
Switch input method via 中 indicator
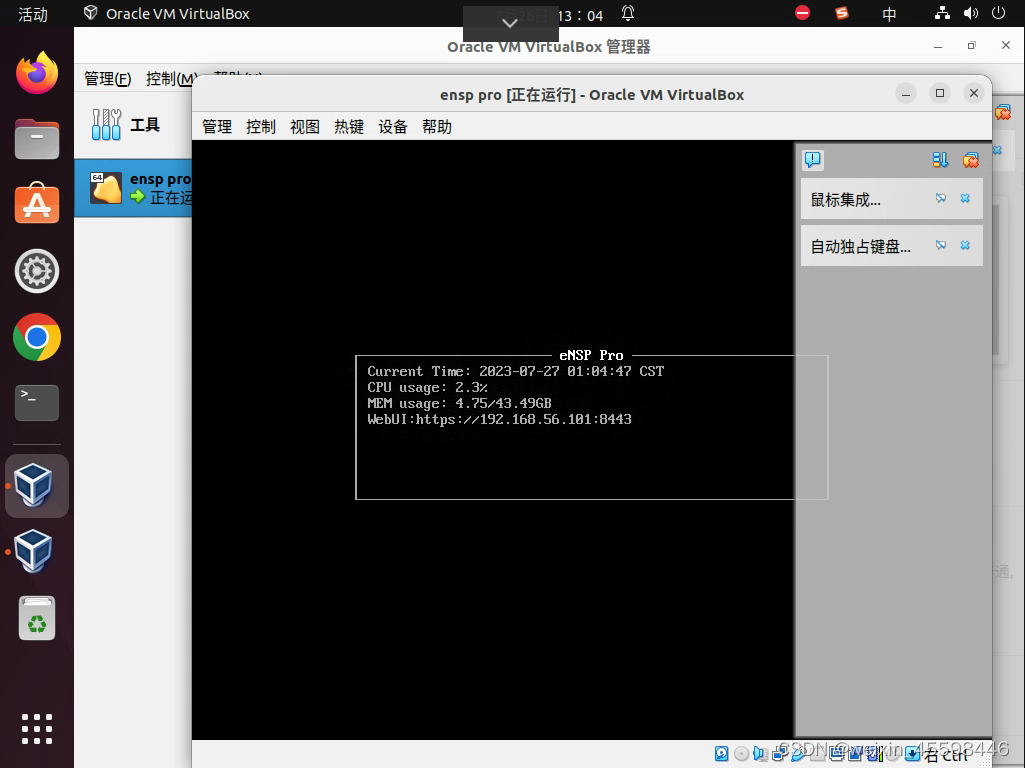pyautogui.click(x=889, y=14)
